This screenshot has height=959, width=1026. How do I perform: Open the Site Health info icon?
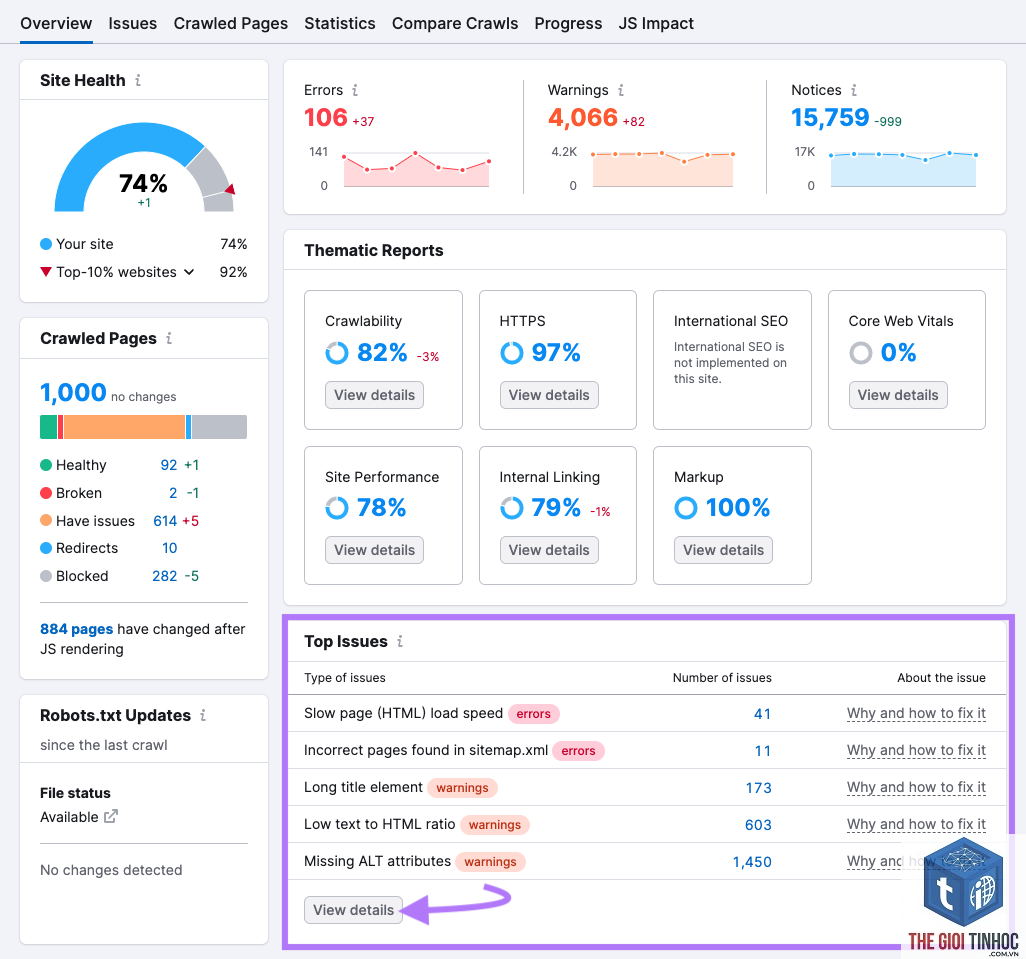coord(138,80)
